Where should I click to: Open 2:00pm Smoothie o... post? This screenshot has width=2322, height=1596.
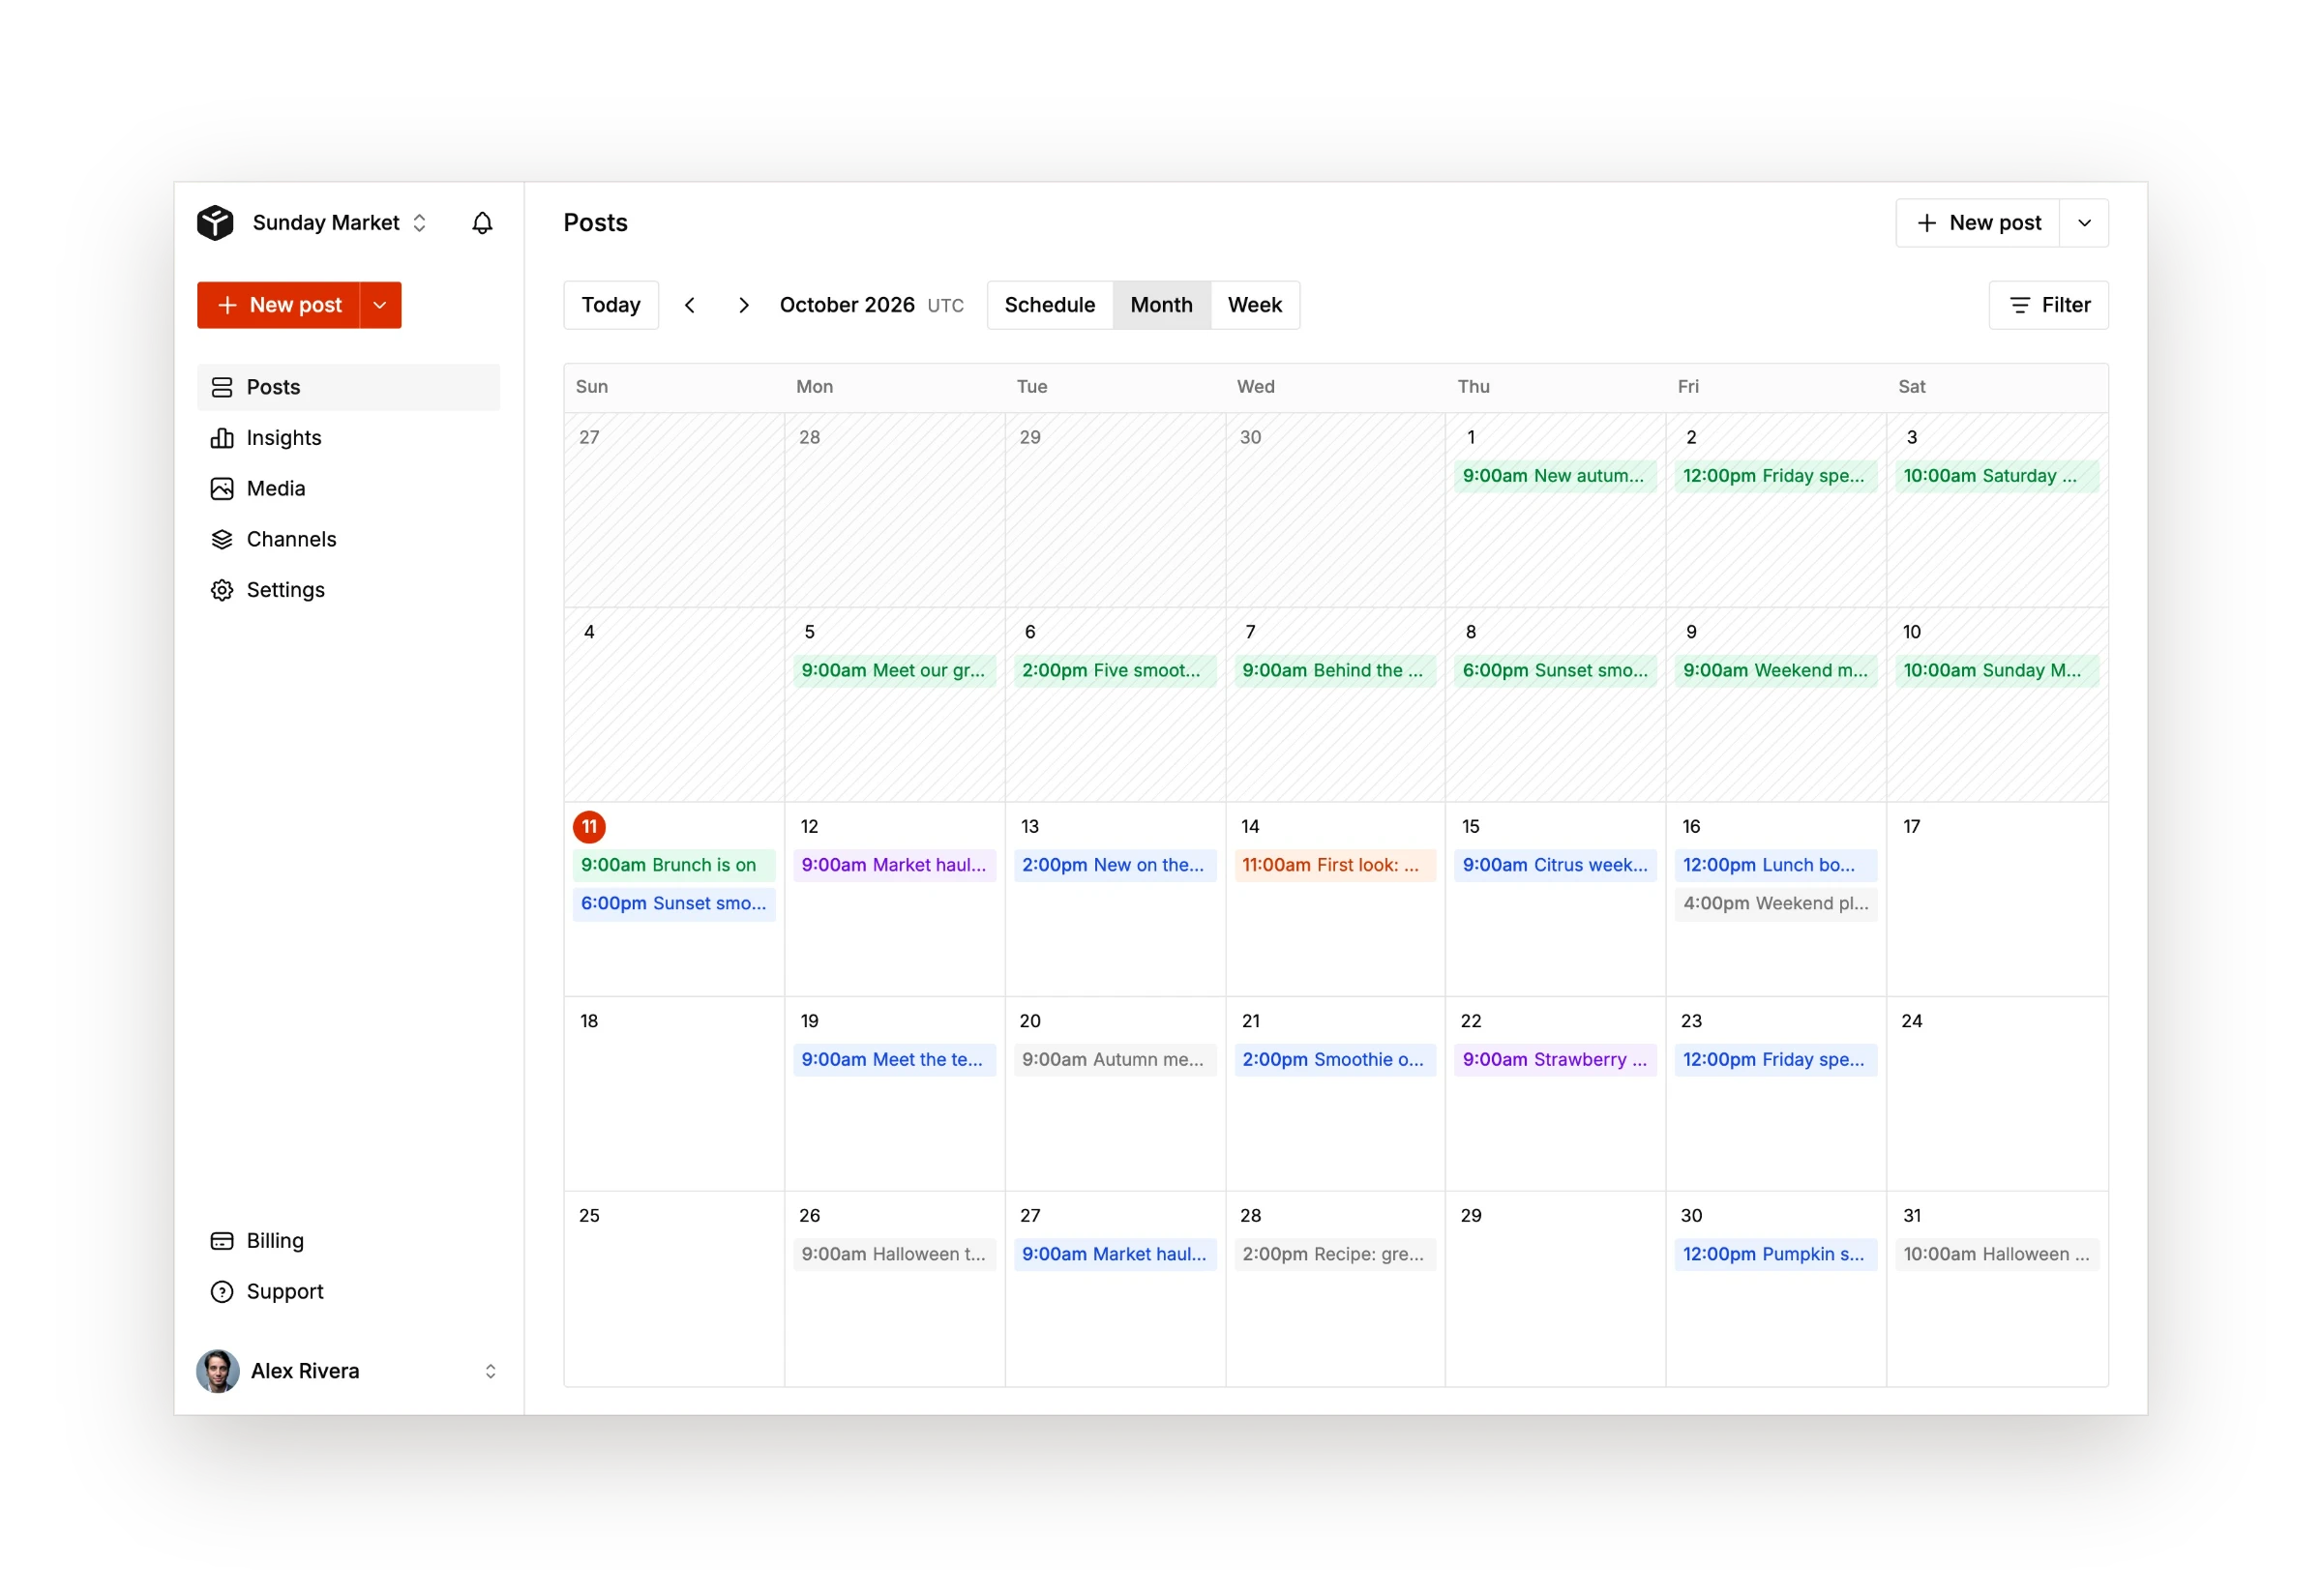coord(1335,1059)
